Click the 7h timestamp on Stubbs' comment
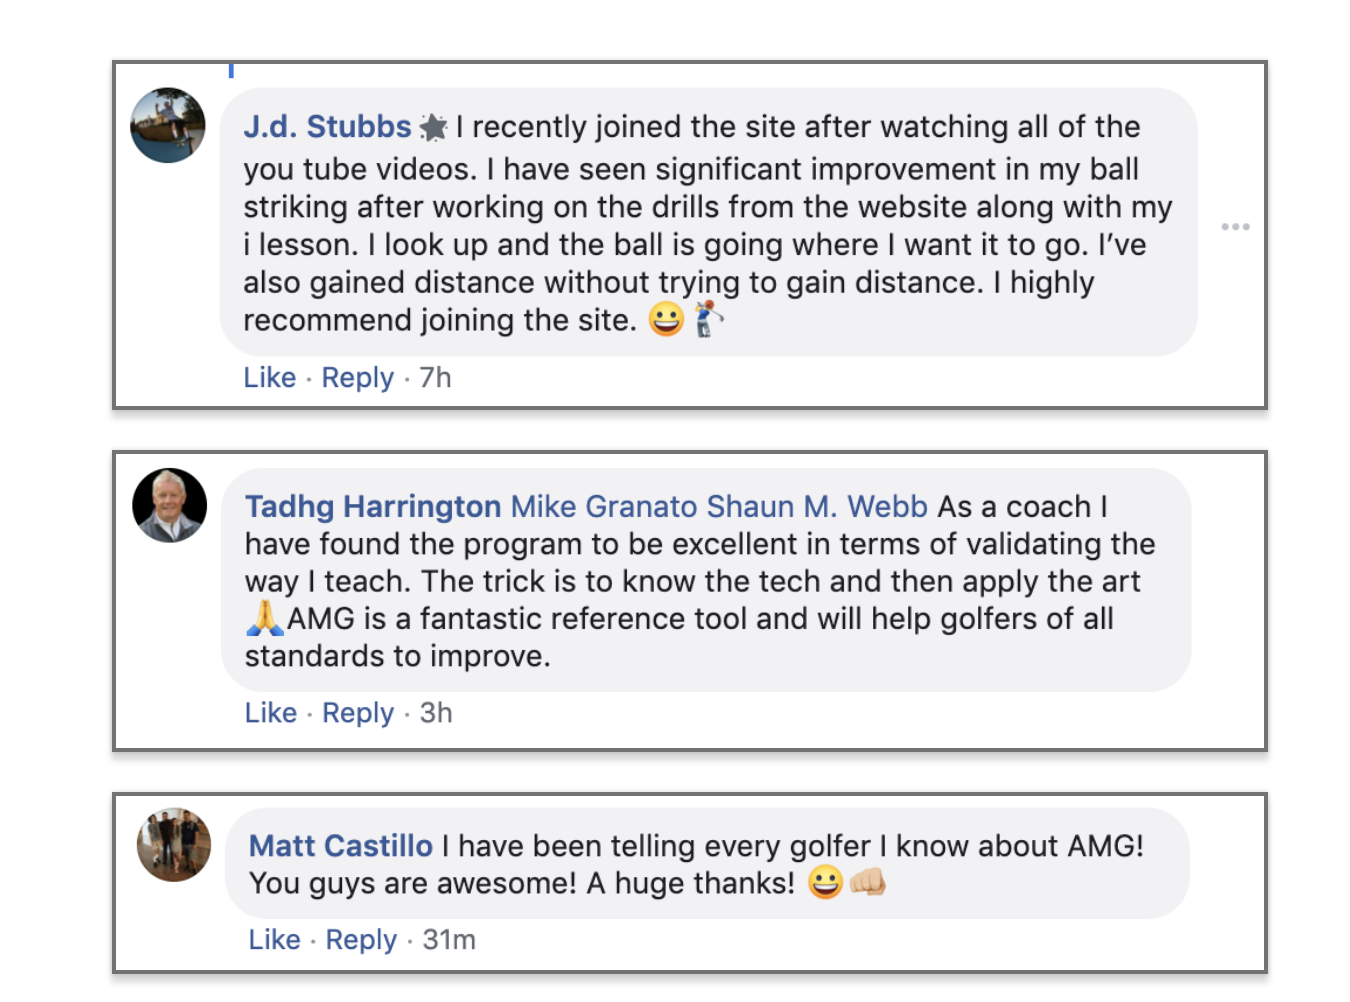This screenshot has width=1350, height=1002. pyautogui.click(x=436, y=378)
